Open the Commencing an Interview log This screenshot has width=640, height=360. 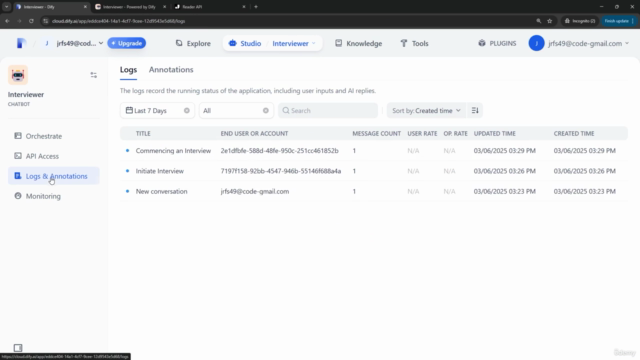click(373, 151)
